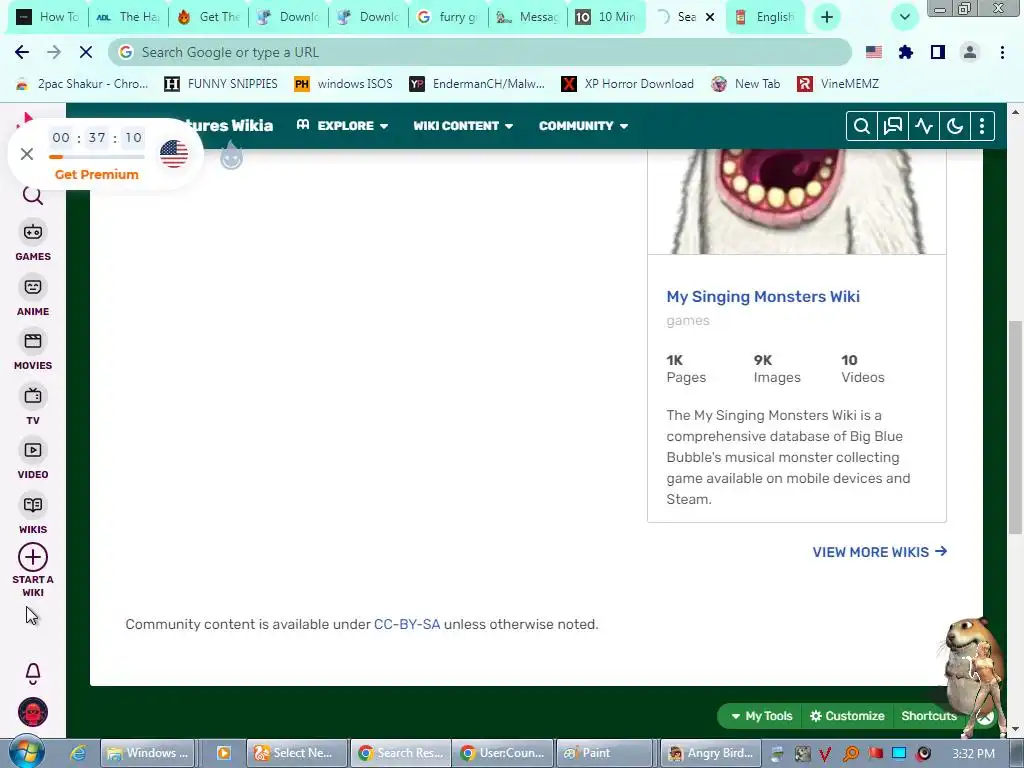This screenshot has width=1024, height=768.
Task: Switch to the How To tab
Action: pyautogui.click(x=47, y=17)
